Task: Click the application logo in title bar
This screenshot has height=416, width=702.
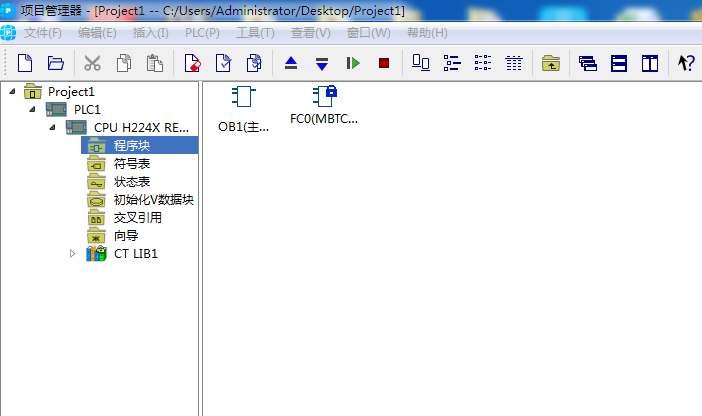Action: tap(8, 11)
